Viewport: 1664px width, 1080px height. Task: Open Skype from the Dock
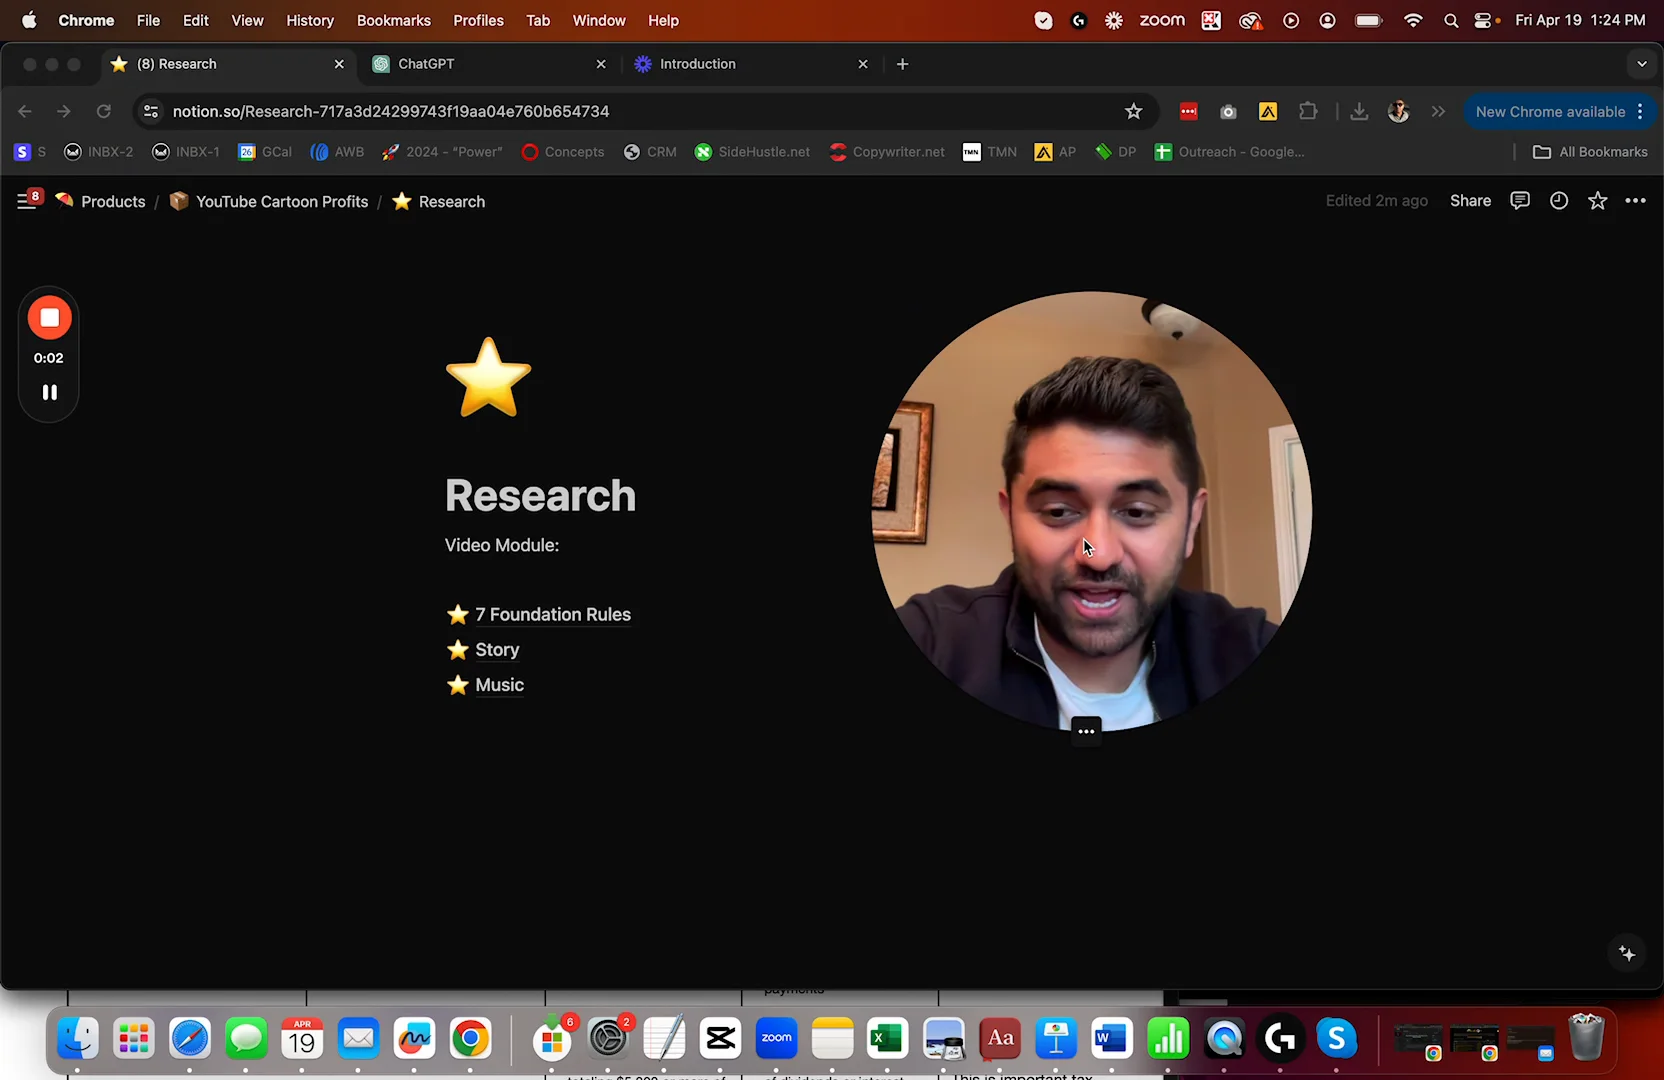[1336, 1039]
